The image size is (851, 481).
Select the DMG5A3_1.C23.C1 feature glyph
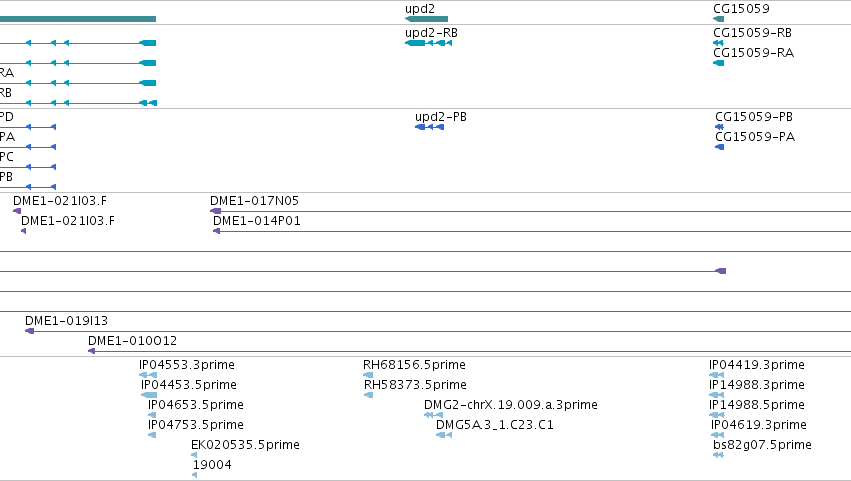444,435
